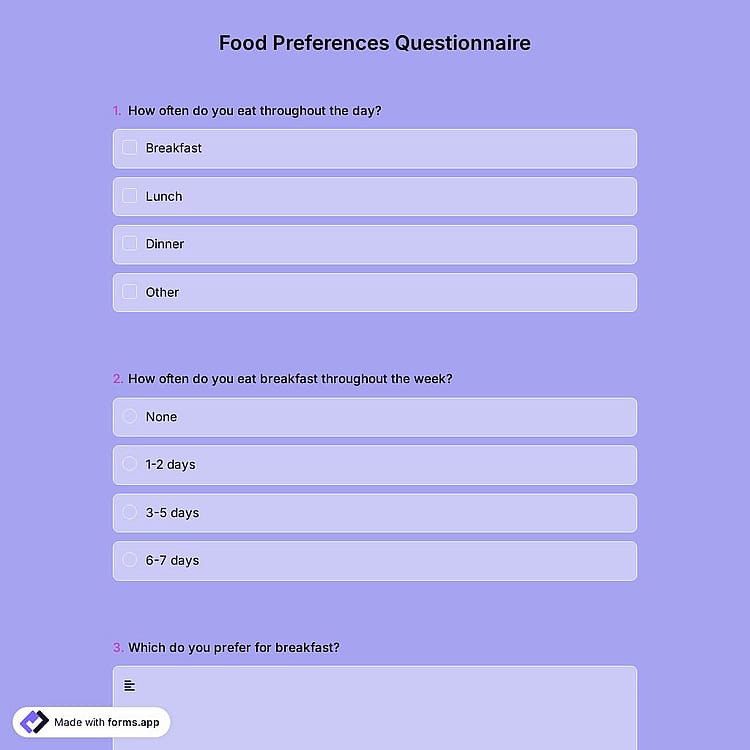Click inside the breakfast preference text field
Screen dimensions: 750x750
(375, 708)
